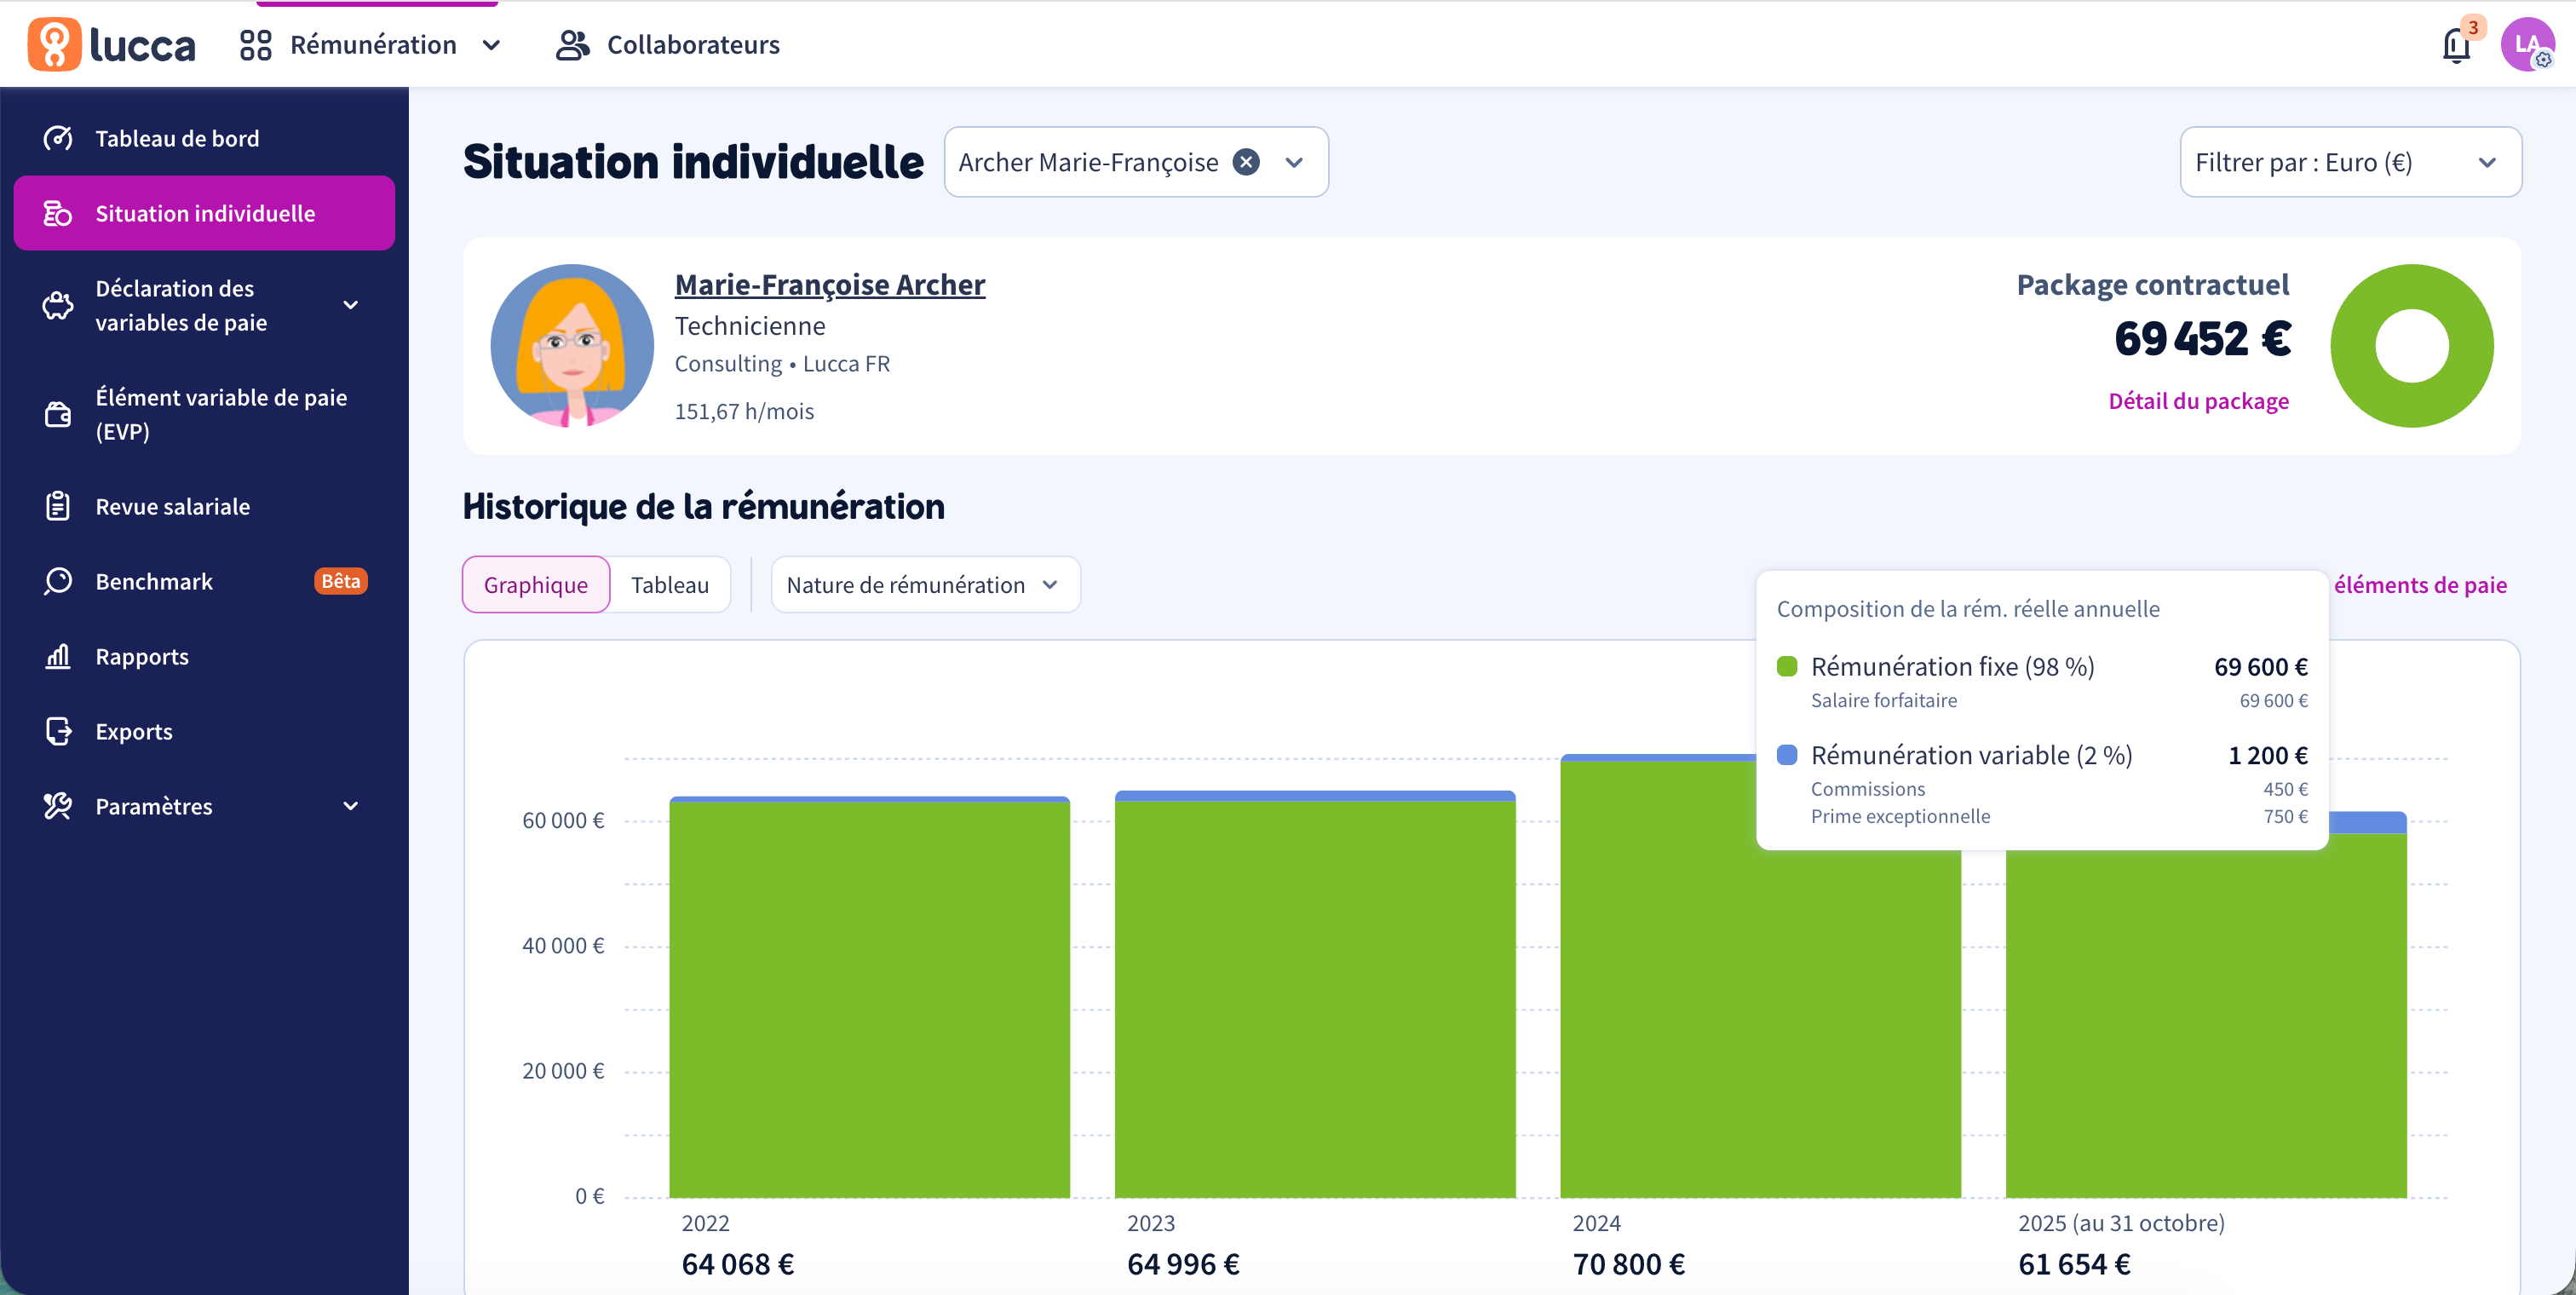This screenshot has width=2576, height=1295.
Task: Click the Benchmark magnifier icon
Action: coord(58,581)
